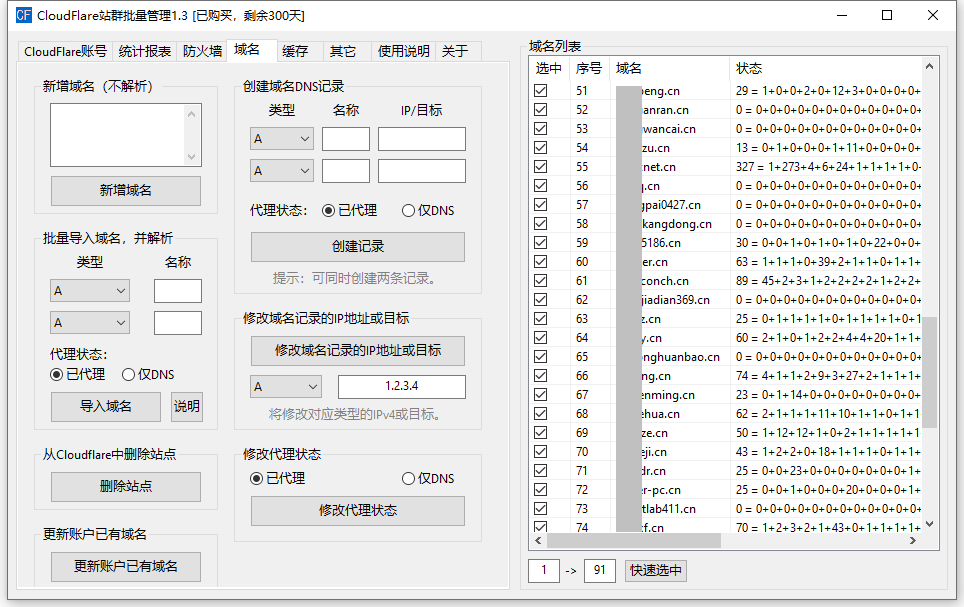Open second 类型 dropdown under 批量导入域名
This screenshot has width=964, height=607.
tap(90, 323)
